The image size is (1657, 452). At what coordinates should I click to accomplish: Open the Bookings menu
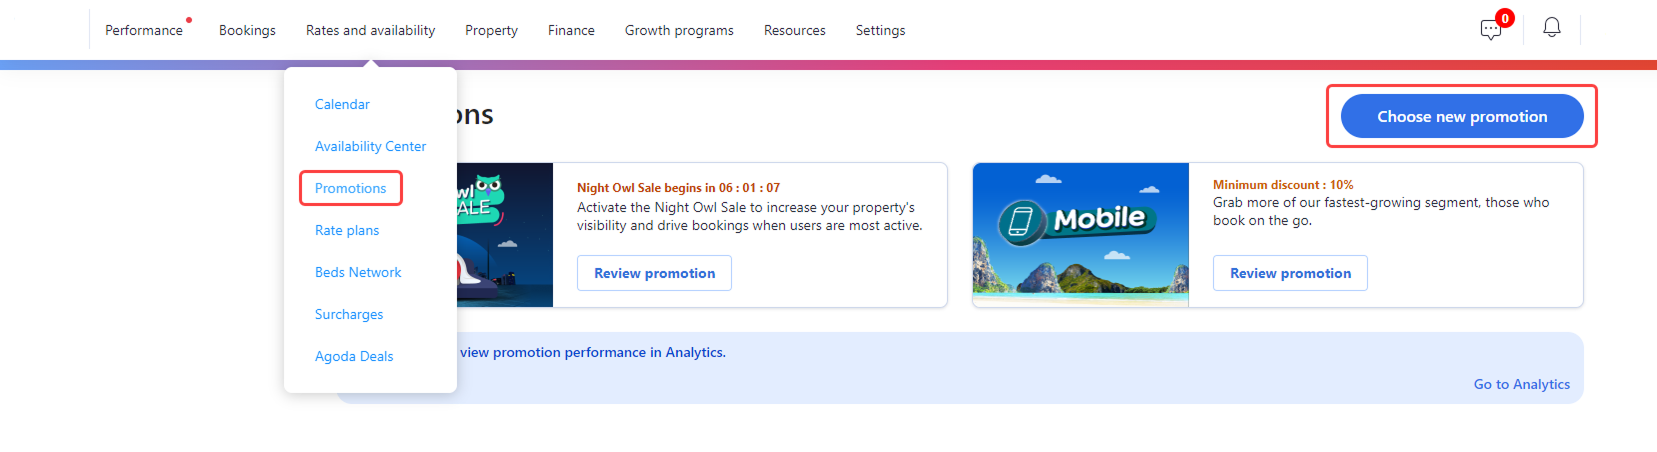(247, 30)
